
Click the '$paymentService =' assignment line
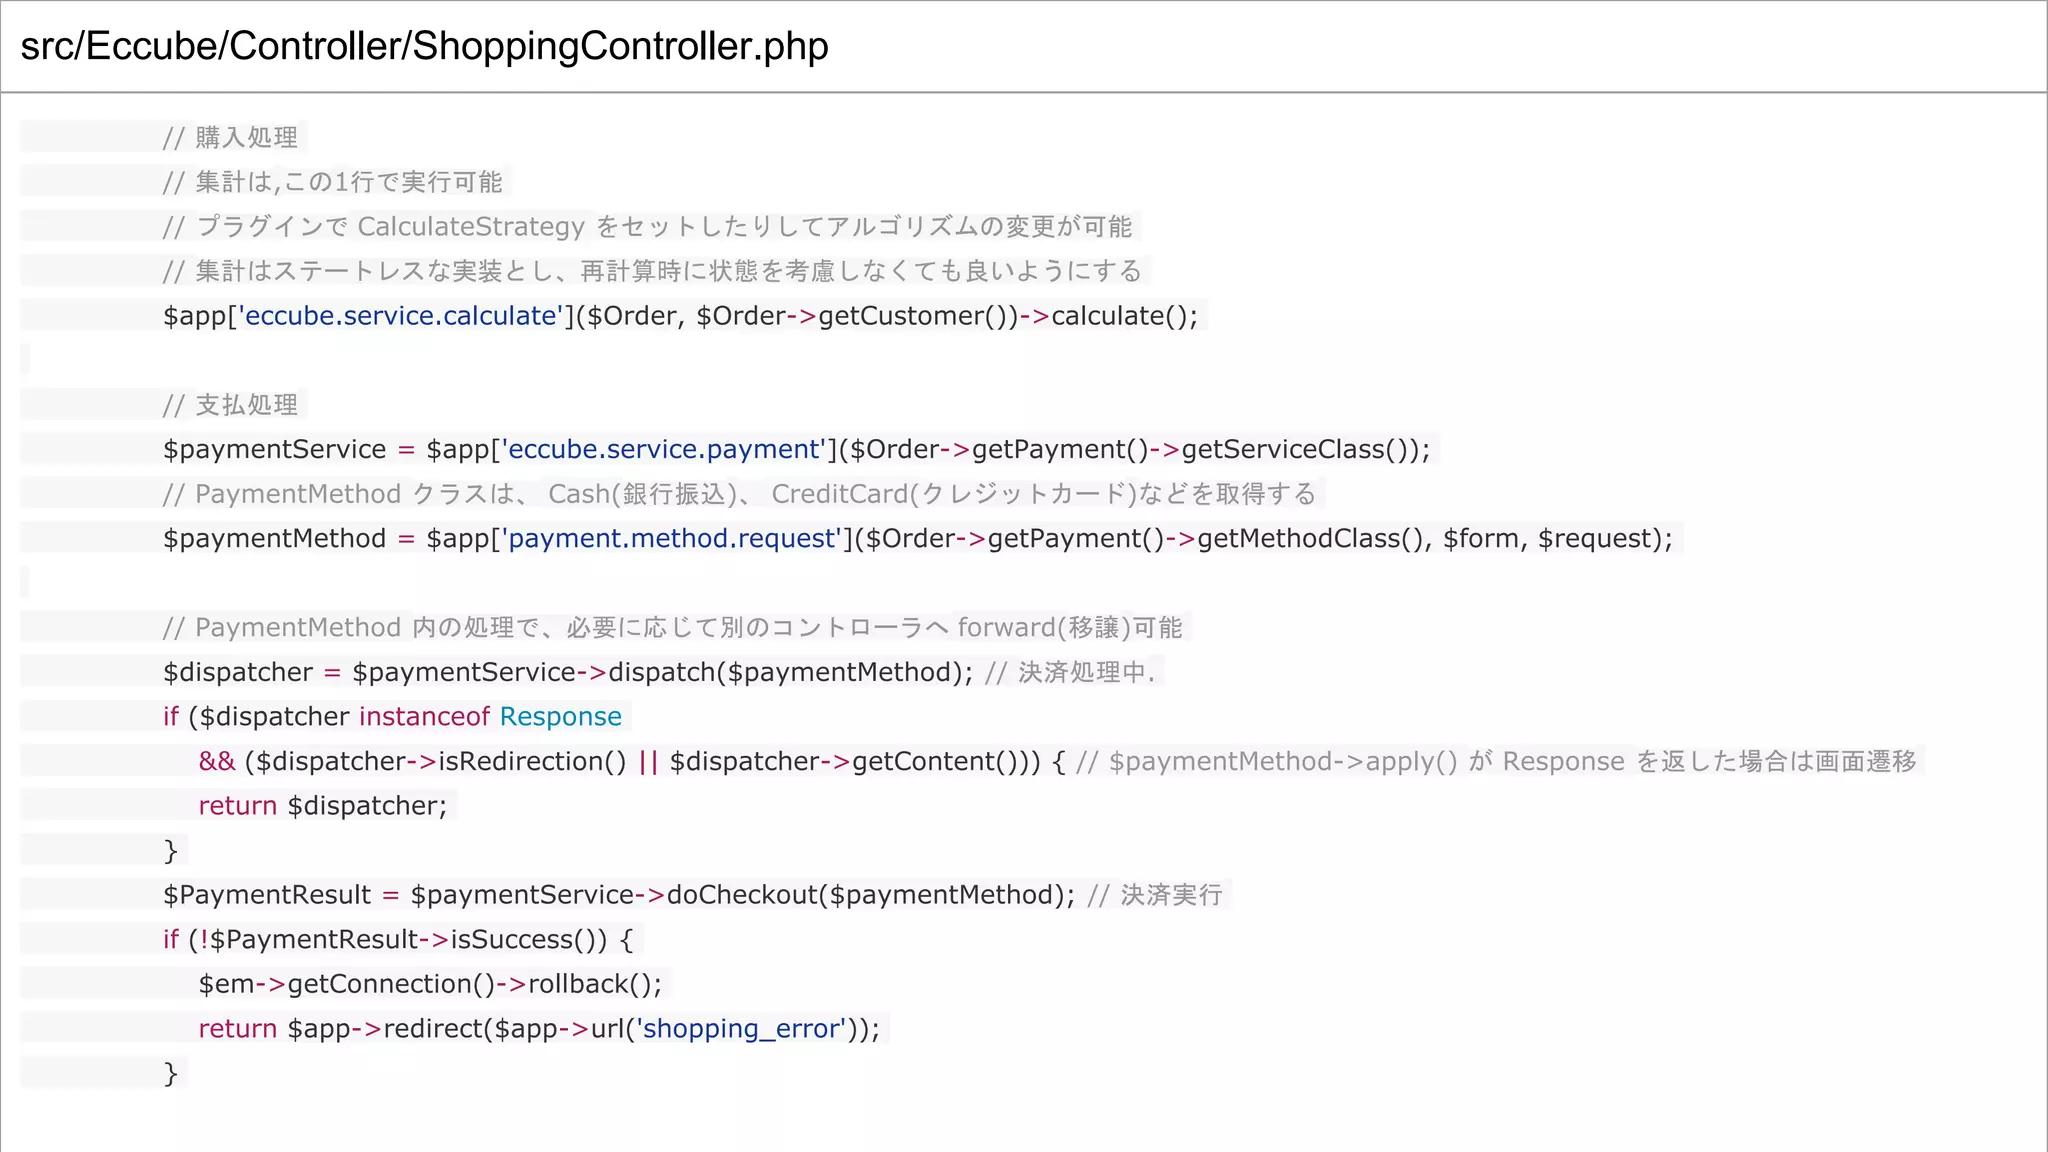796,450
